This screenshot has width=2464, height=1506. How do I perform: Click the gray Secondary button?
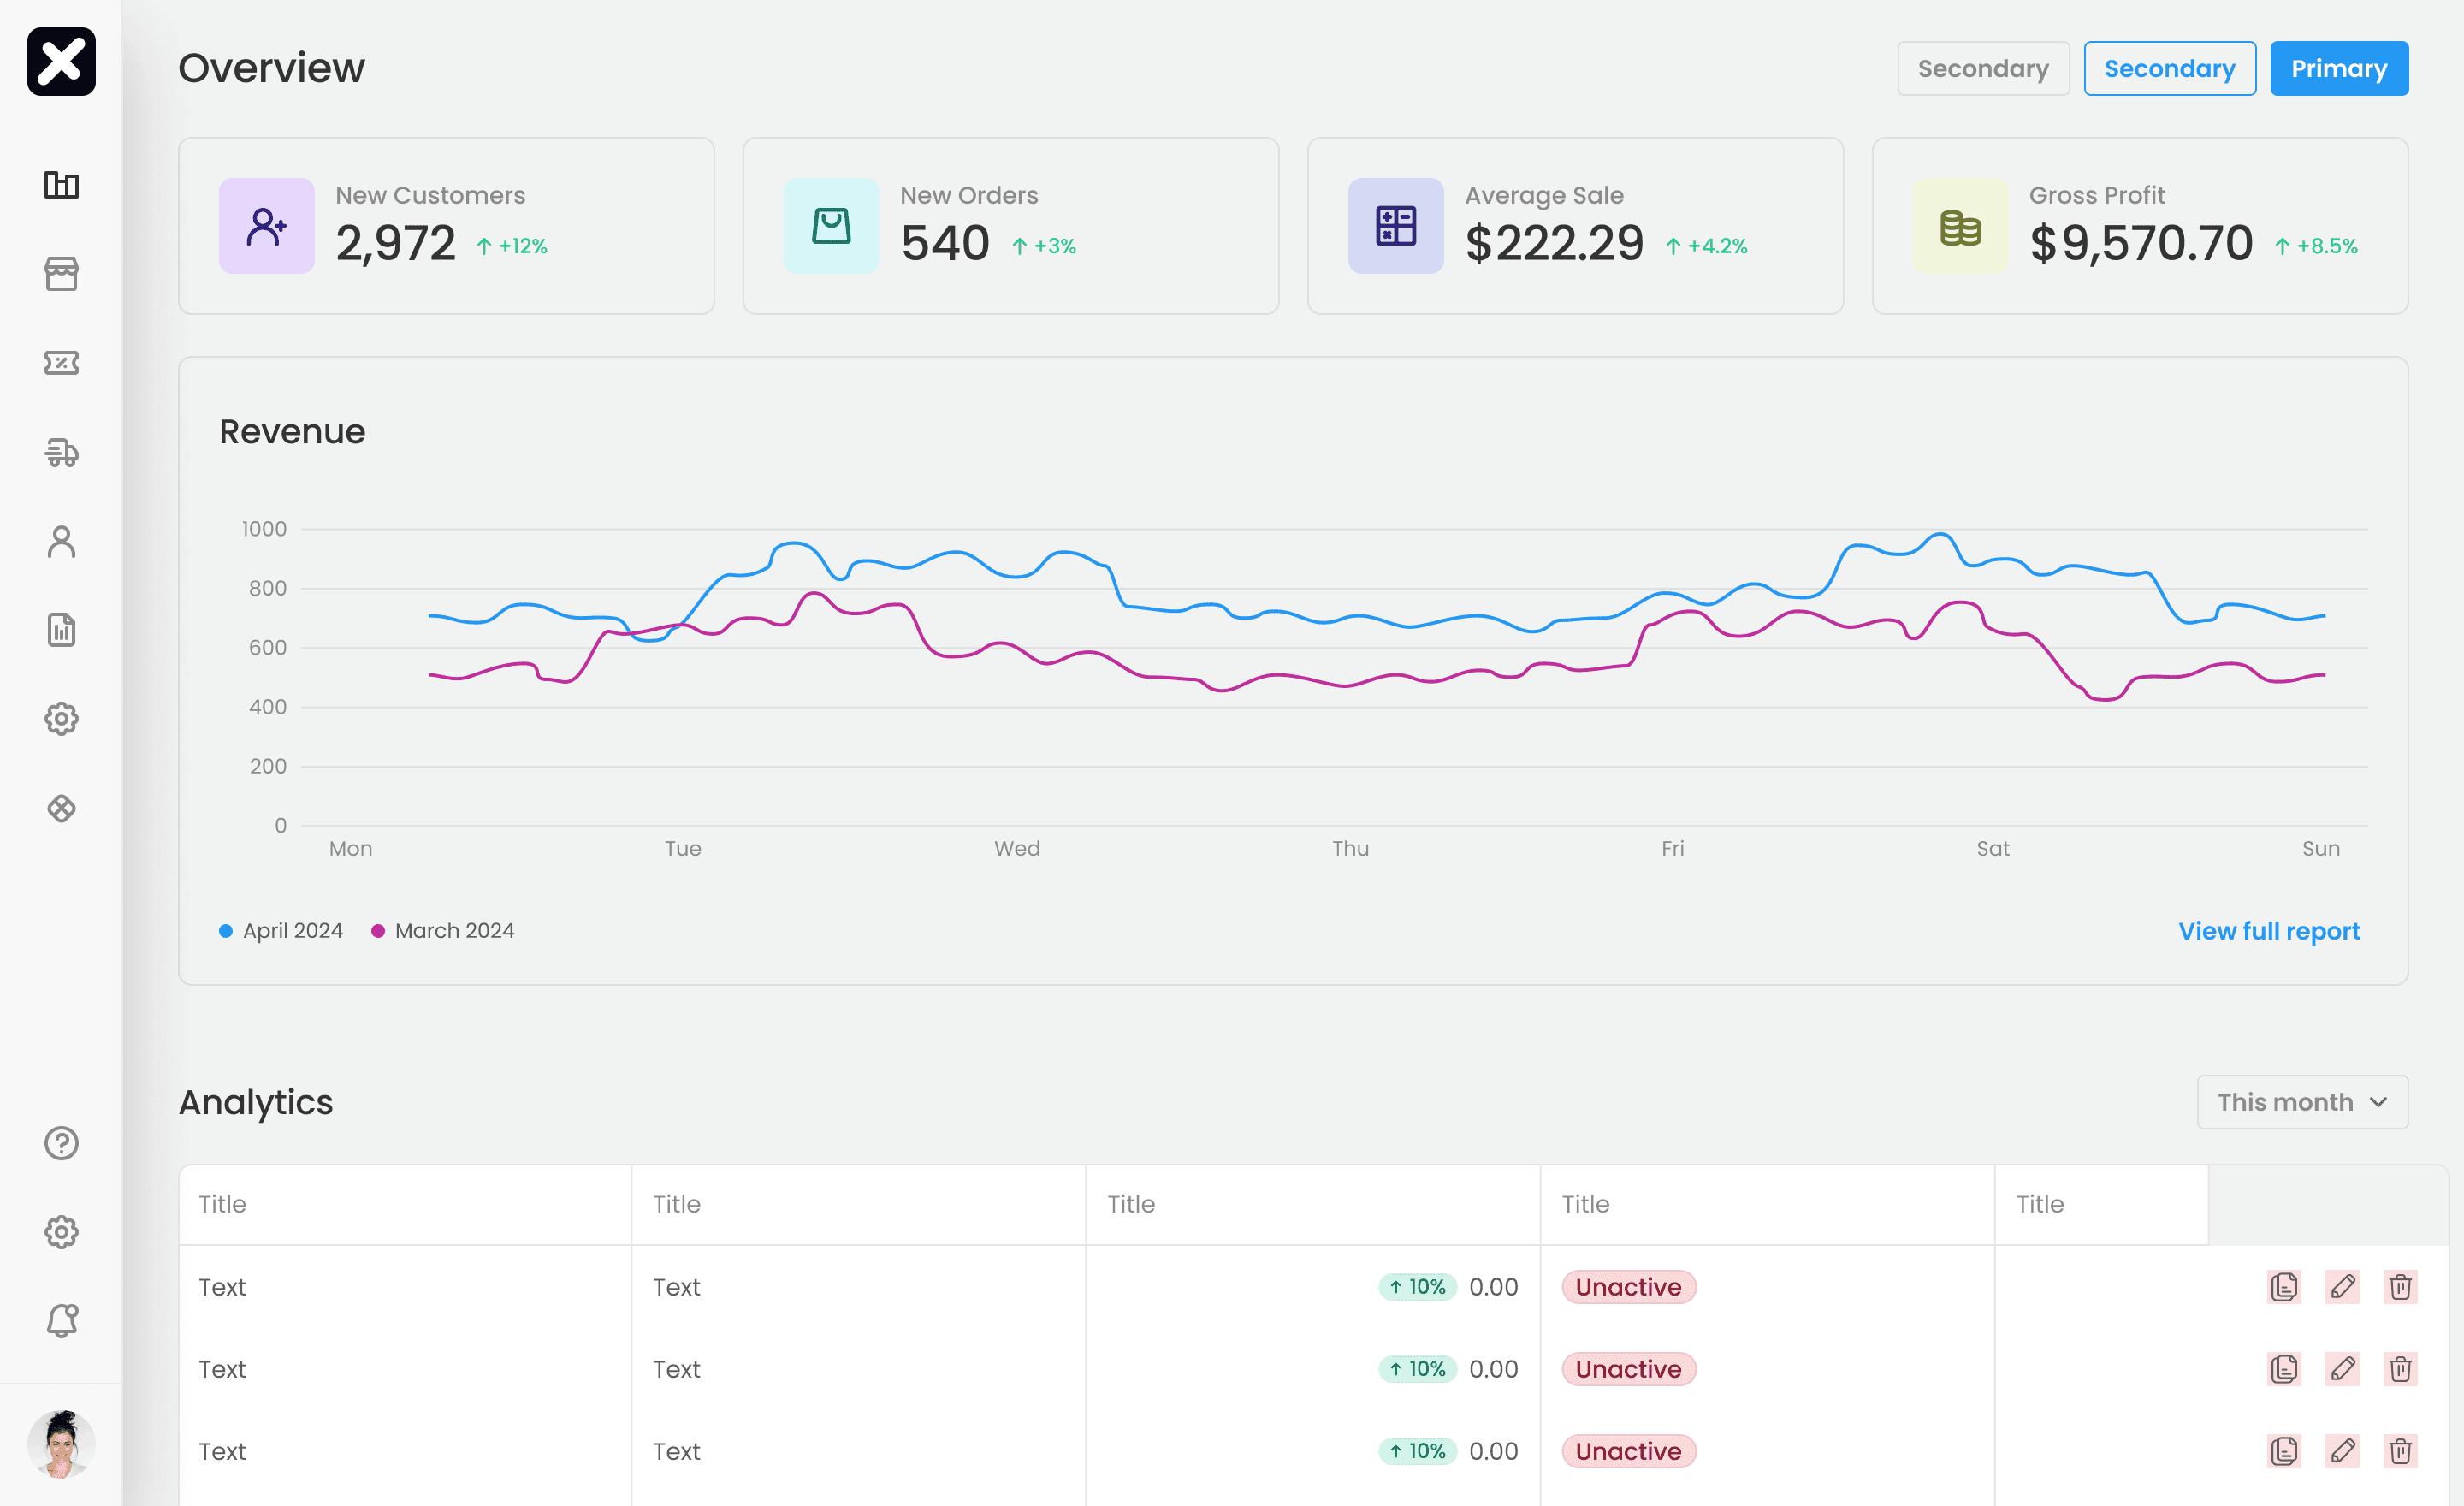click(x=1983, y=69)
